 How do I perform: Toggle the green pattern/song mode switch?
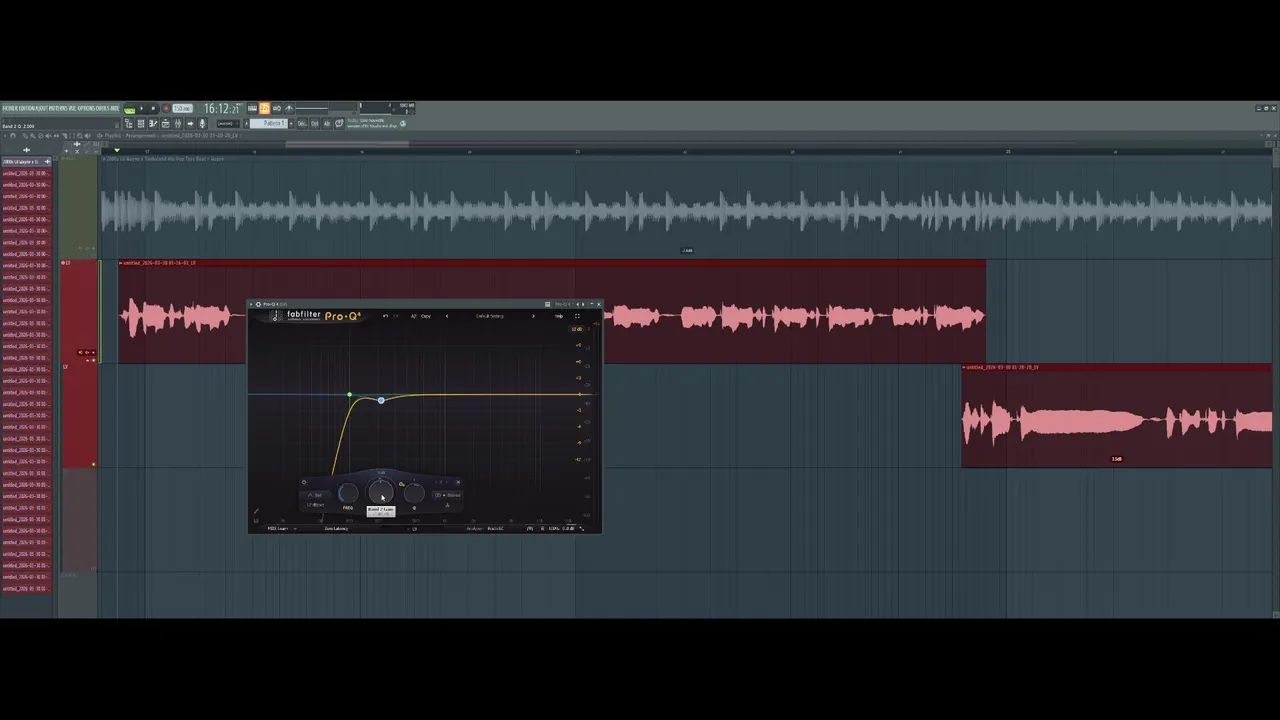(130, 109)
